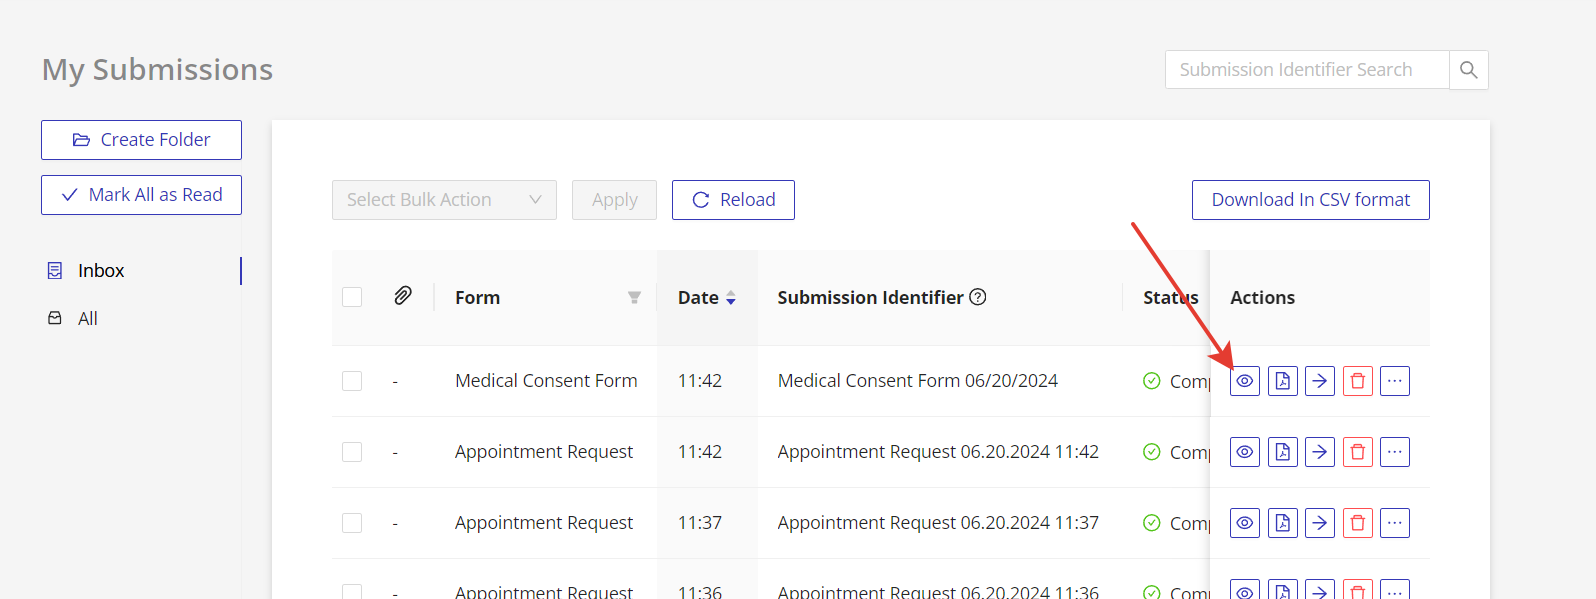Focus the Submission Identifier Search field
This screenshot has width=1596, height=599.
1306,70
